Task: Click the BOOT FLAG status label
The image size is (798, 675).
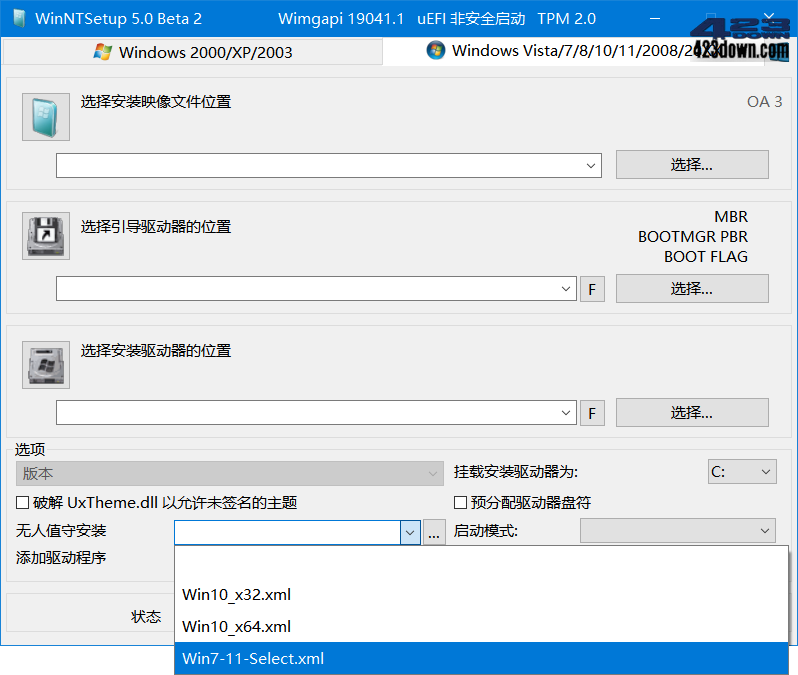Action: [x=706, y=257]
